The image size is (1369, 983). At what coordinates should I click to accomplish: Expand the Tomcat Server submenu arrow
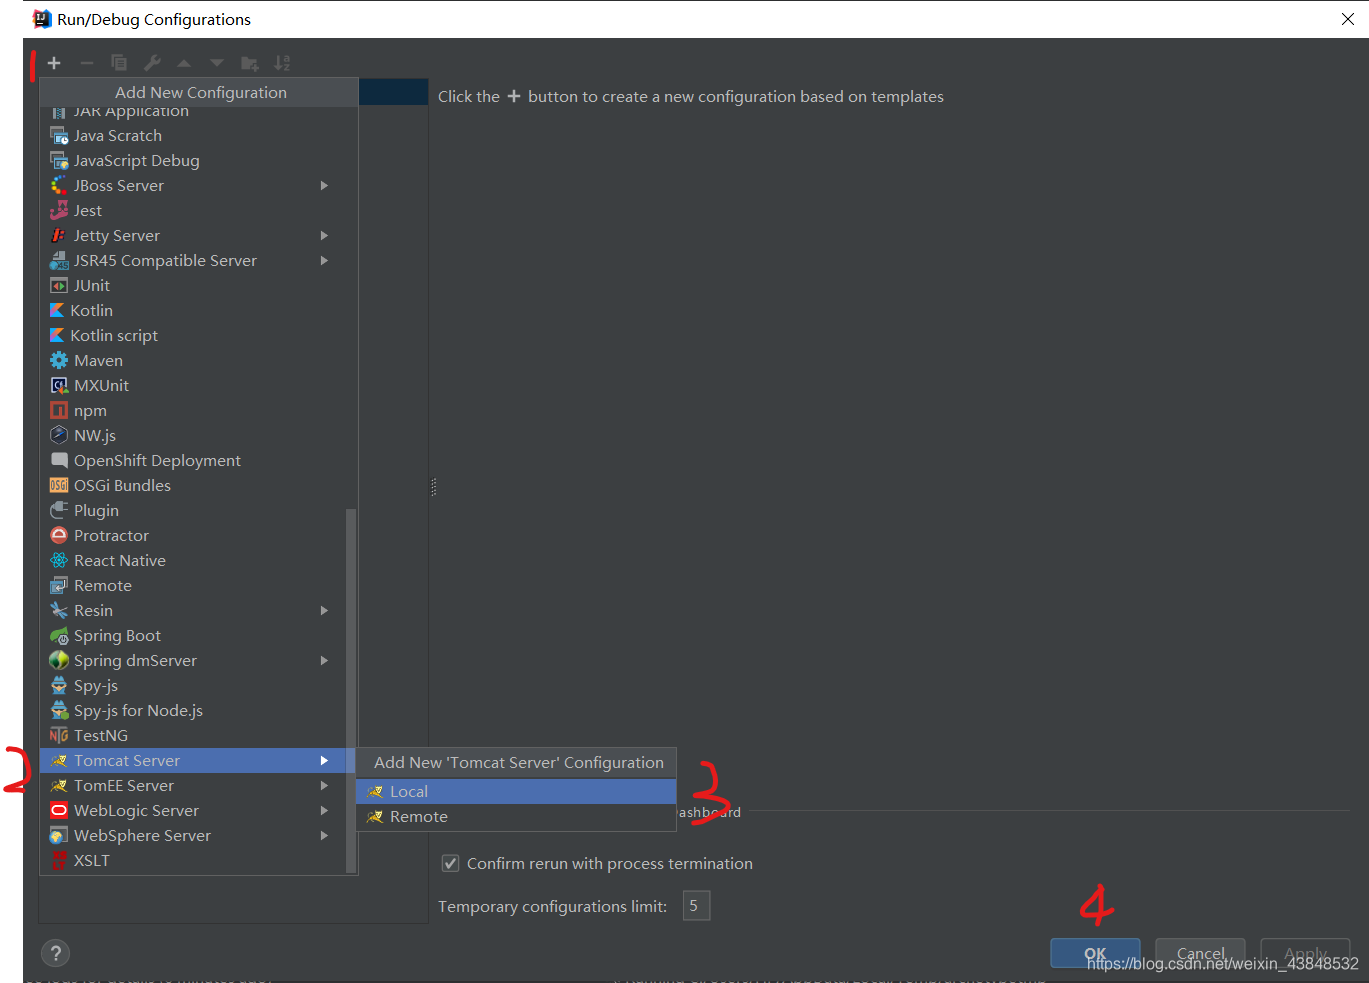tap(324, 760)
